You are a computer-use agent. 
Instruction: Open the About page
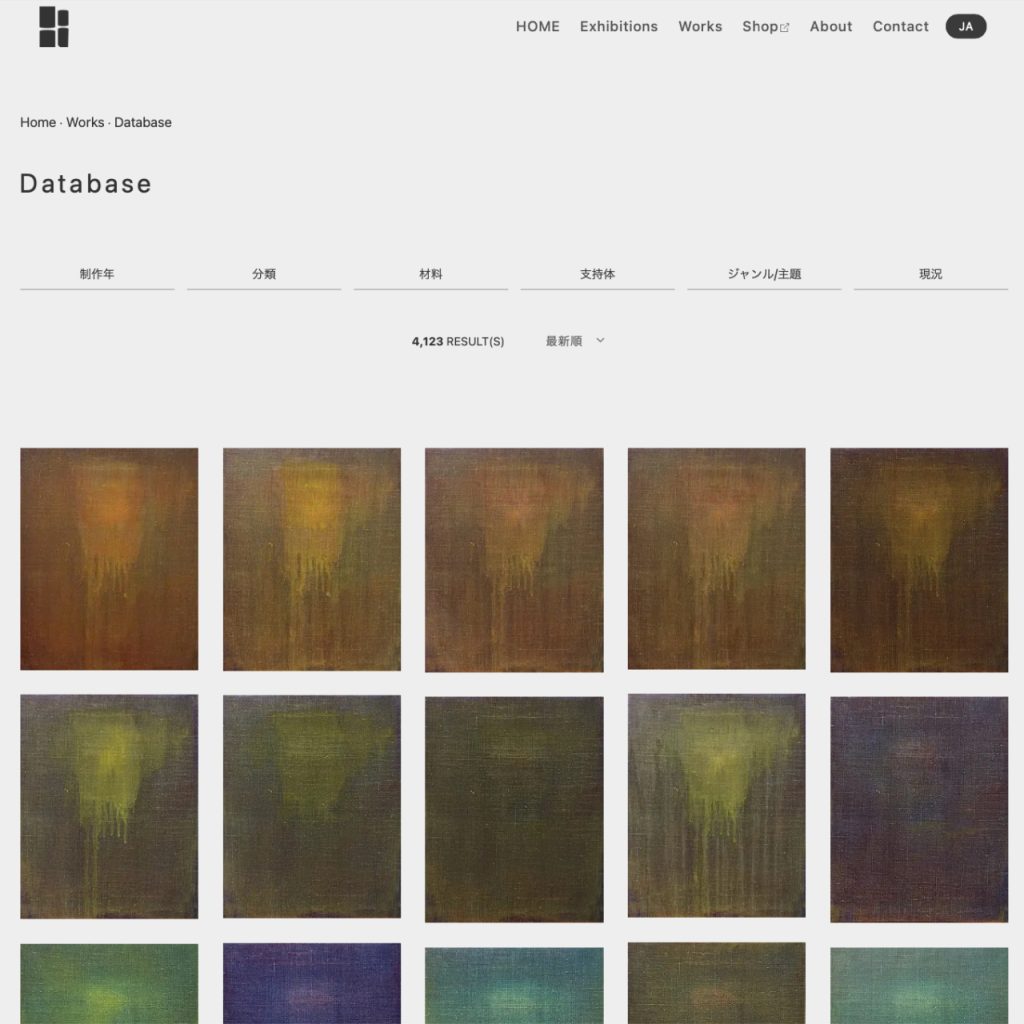click(831, 27)
